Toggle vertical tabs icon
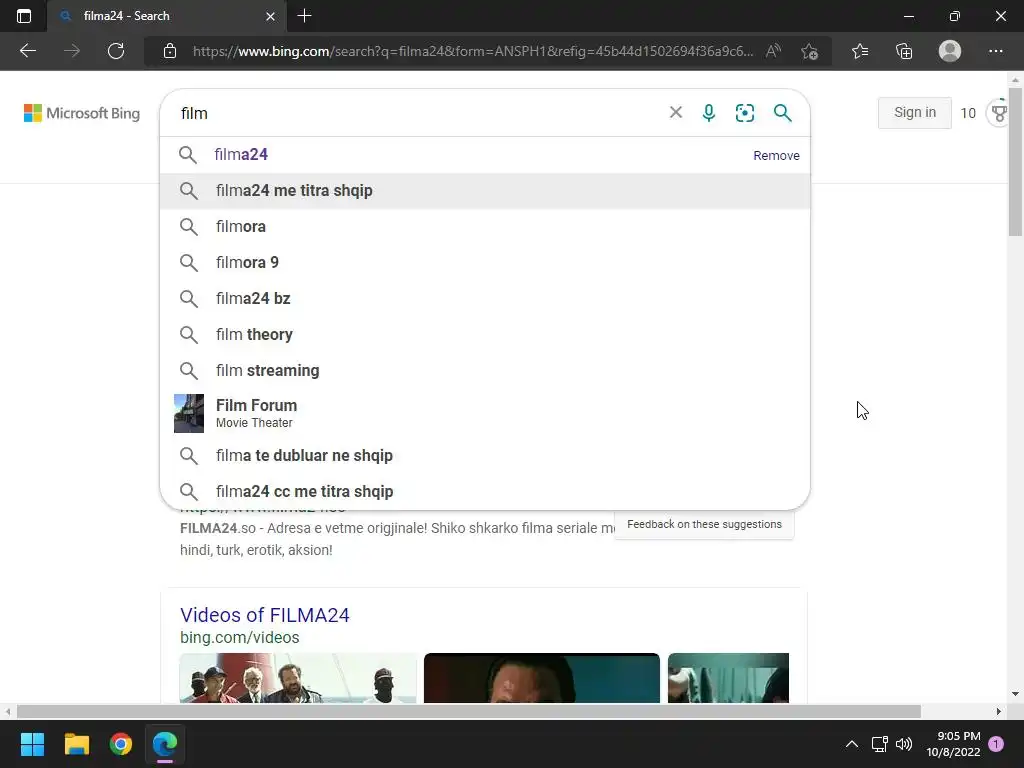This screenshot has width=1024, height=768. coord(24,16)
